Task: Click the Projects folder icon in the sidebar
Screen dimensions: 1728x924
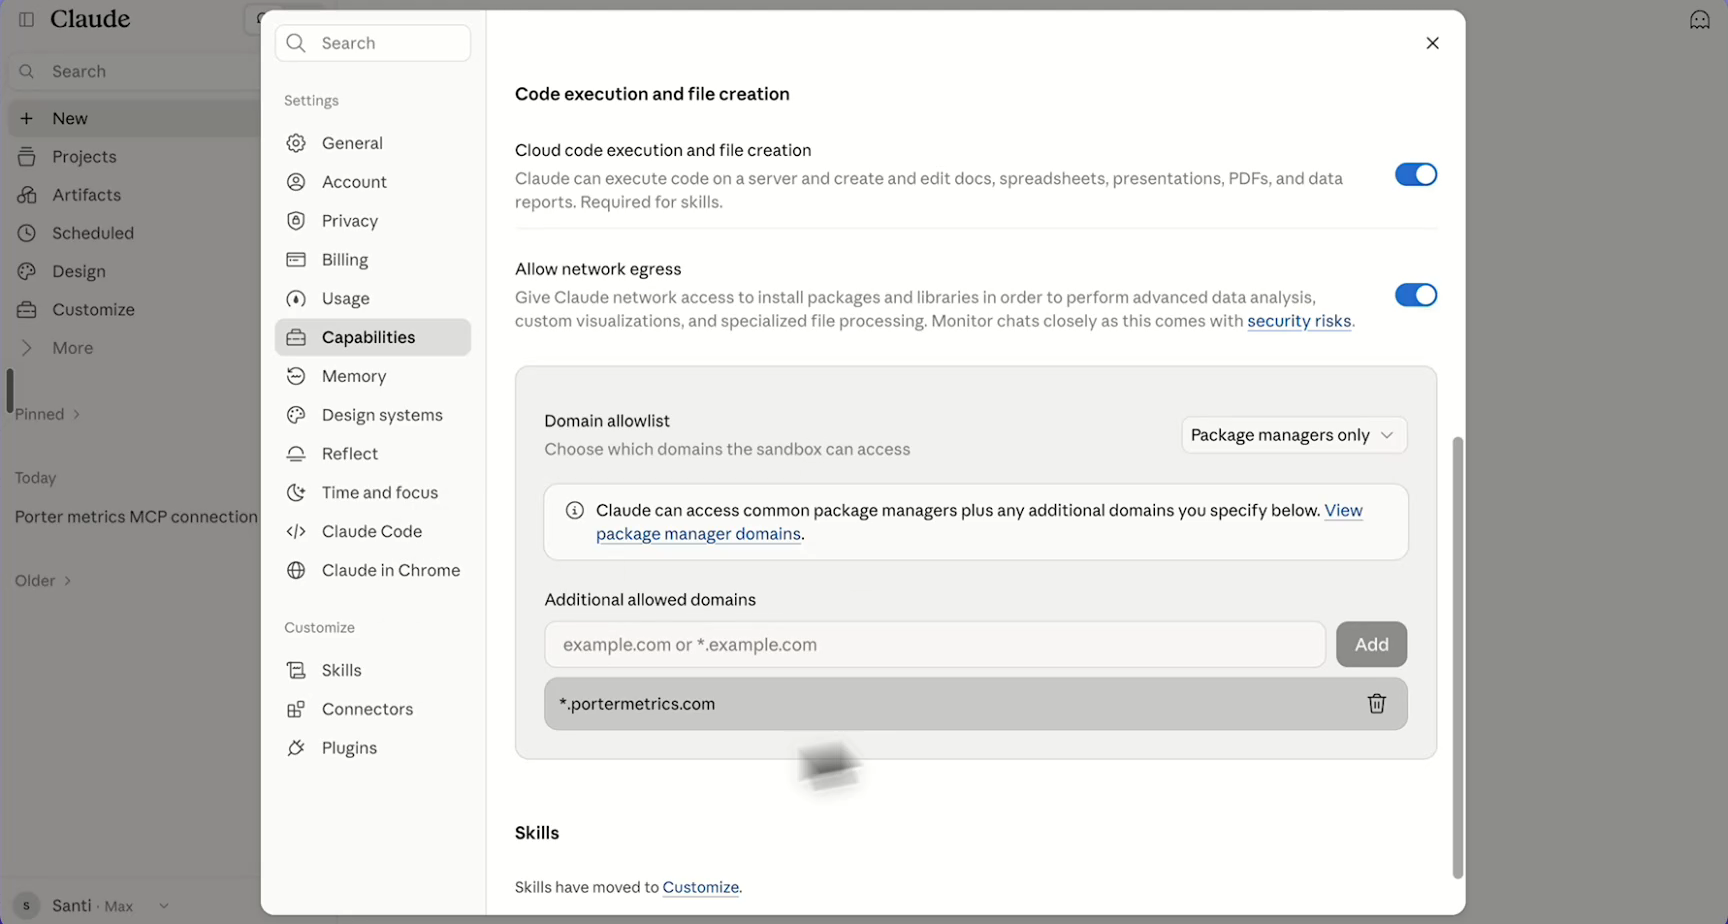Action: (27, 157)
